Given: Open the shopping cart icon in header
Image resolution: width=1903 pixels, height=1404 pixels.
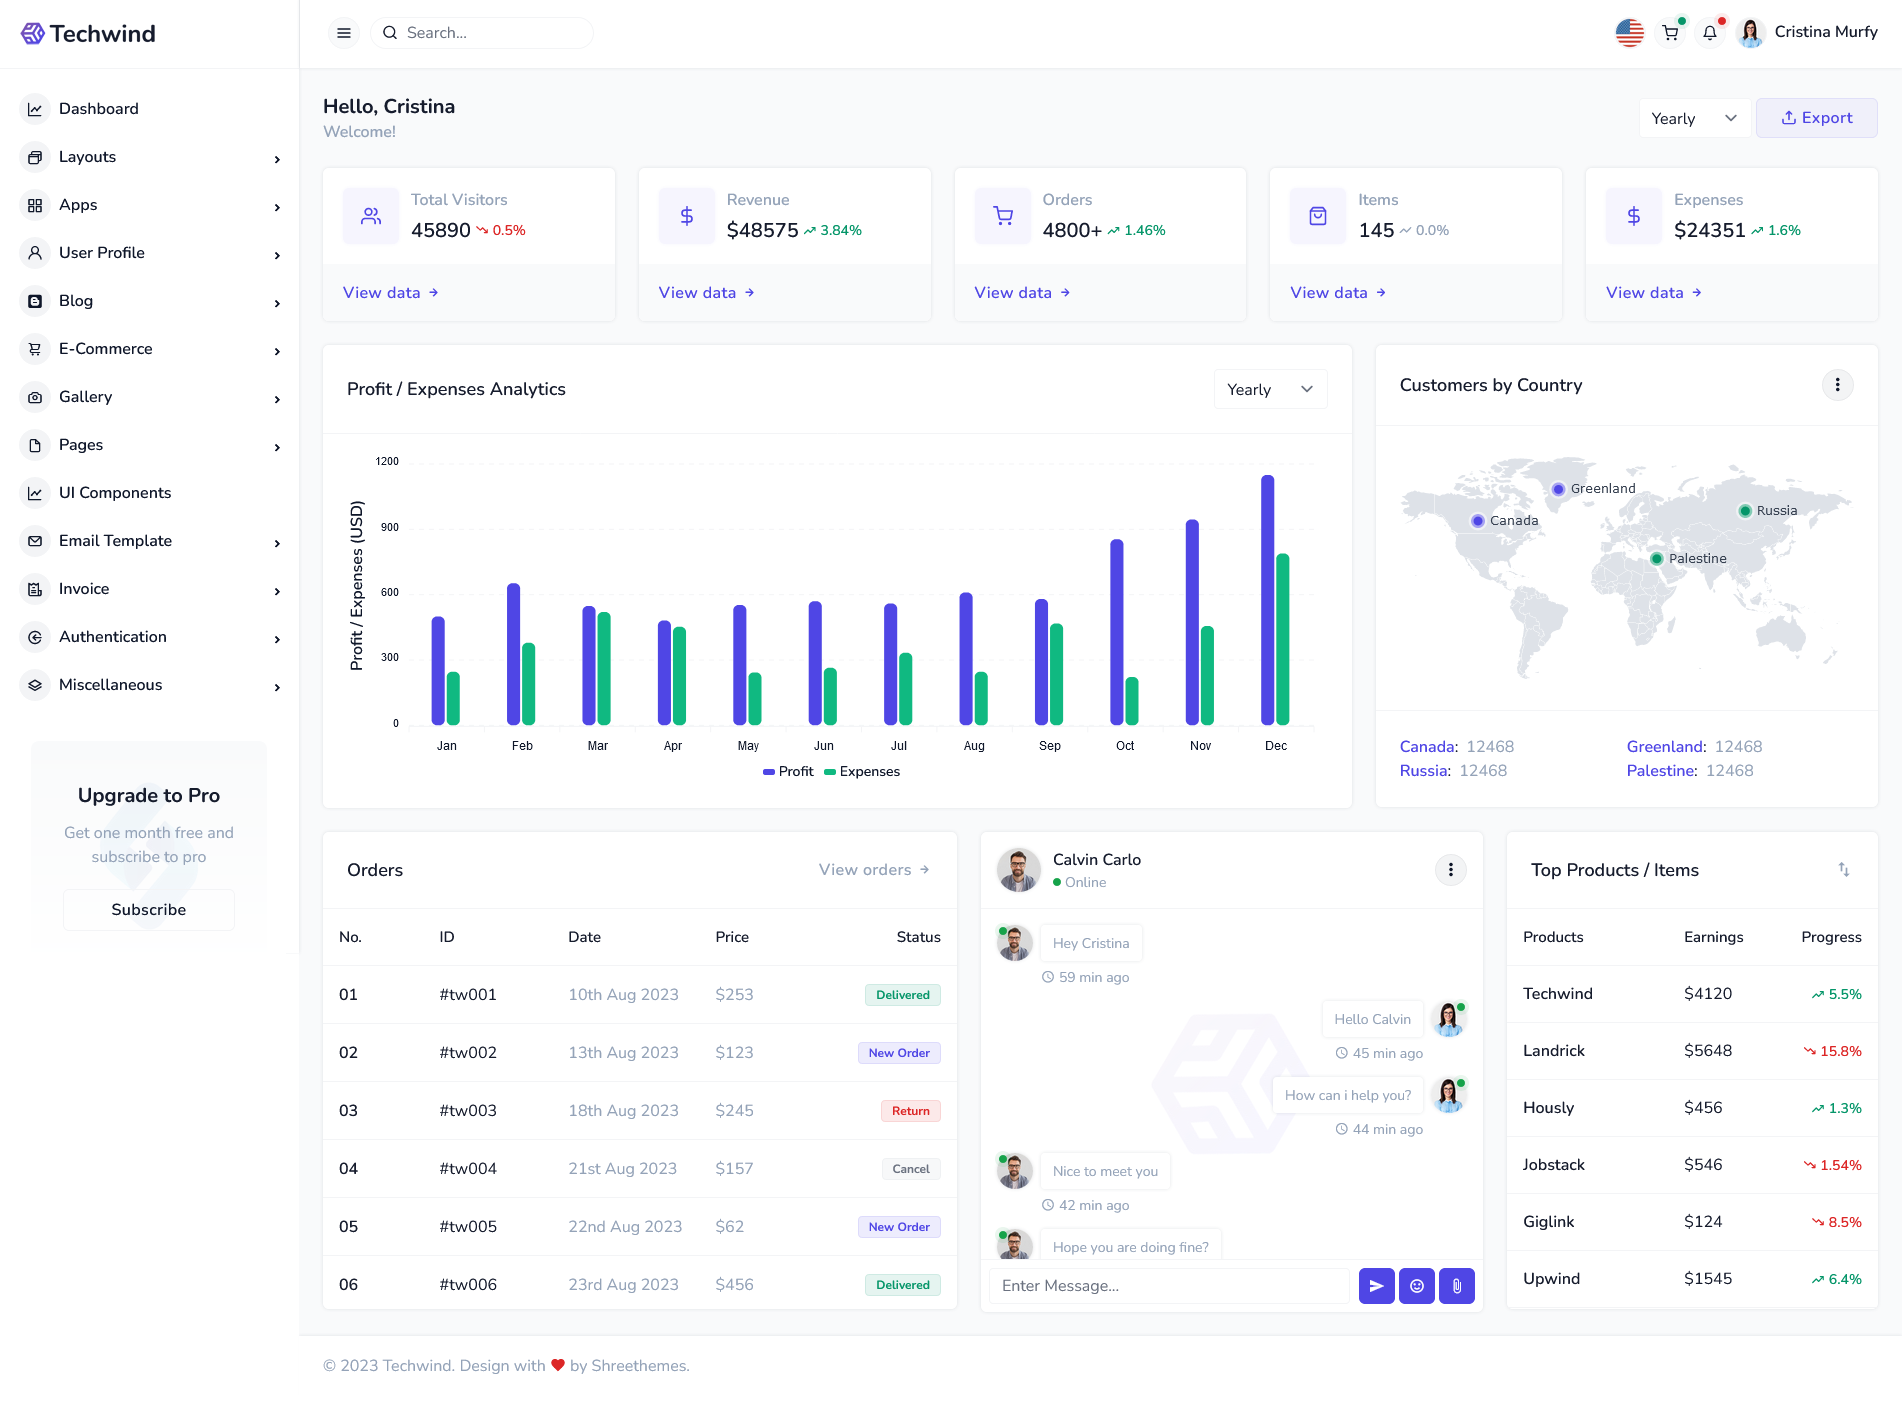Looking at the screenshot, I should pyautogui.click(x=1670, y=33).
